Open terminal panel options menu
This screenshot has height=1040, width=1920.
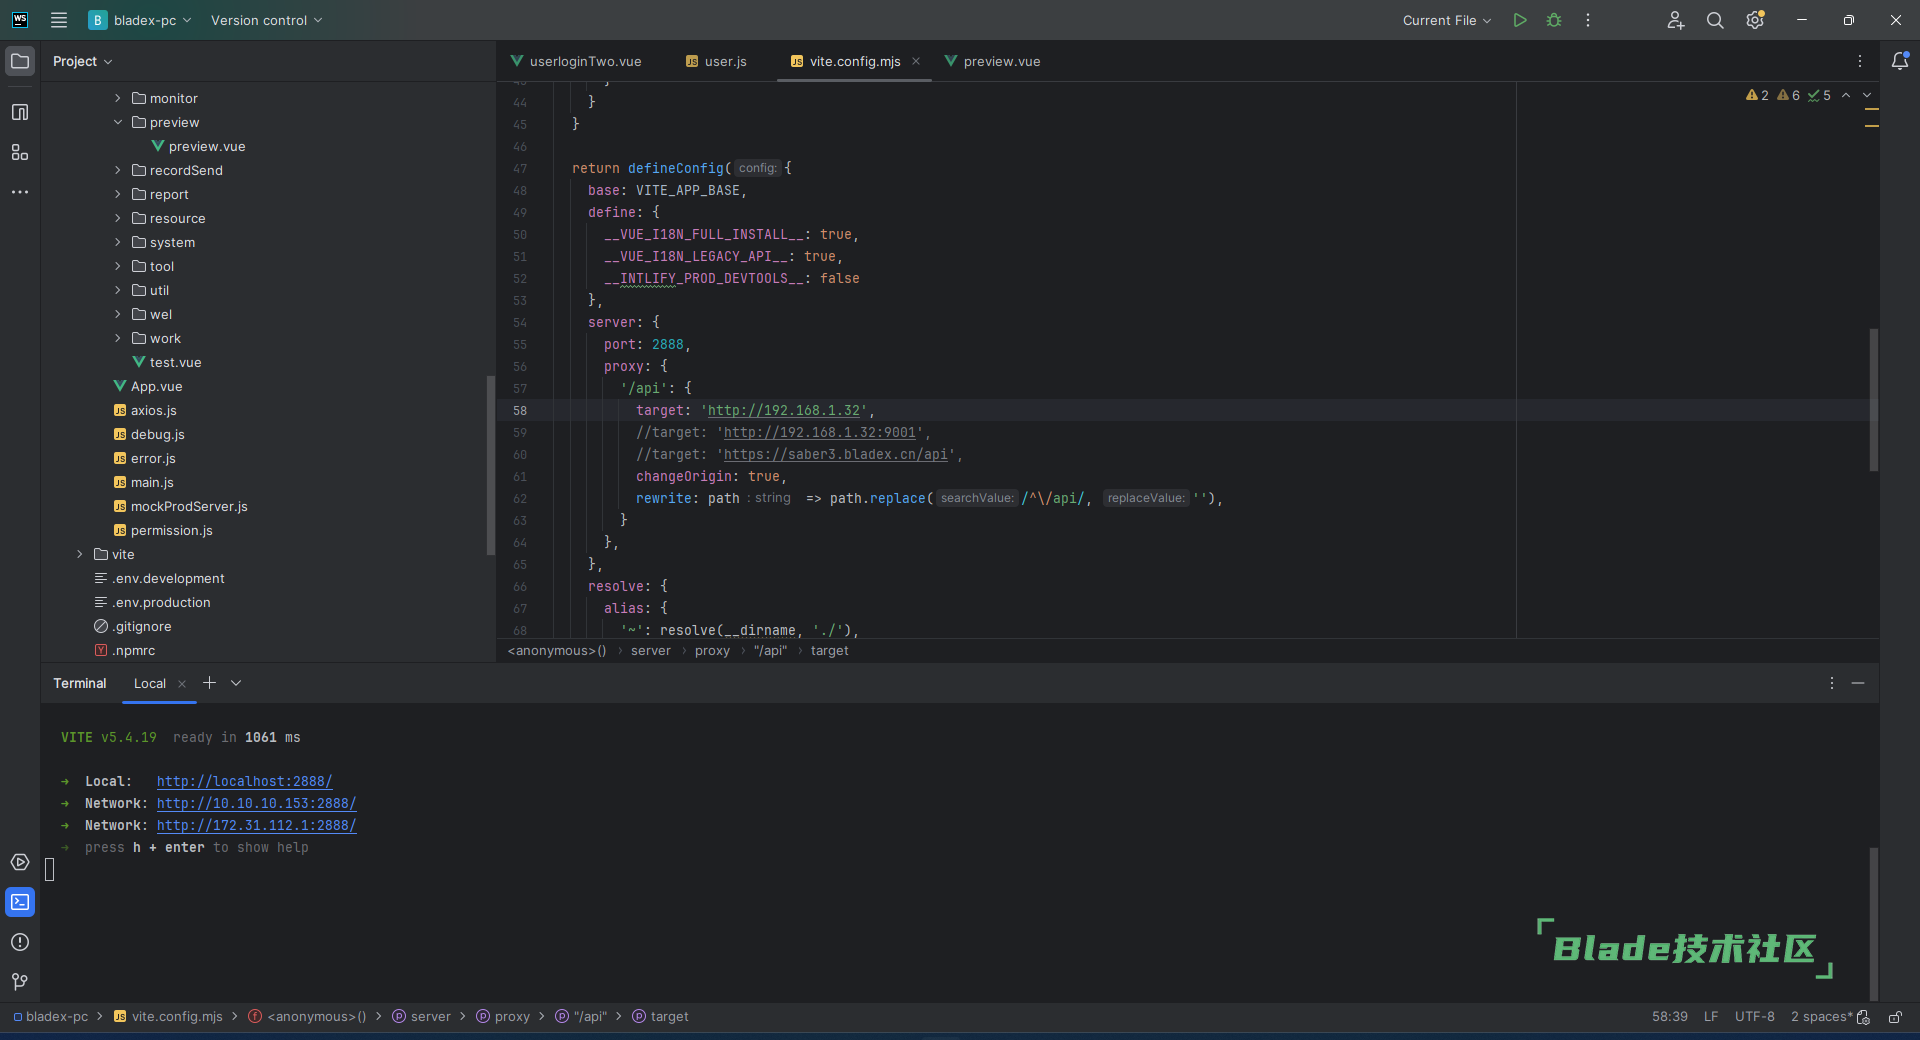(1832, 683)
